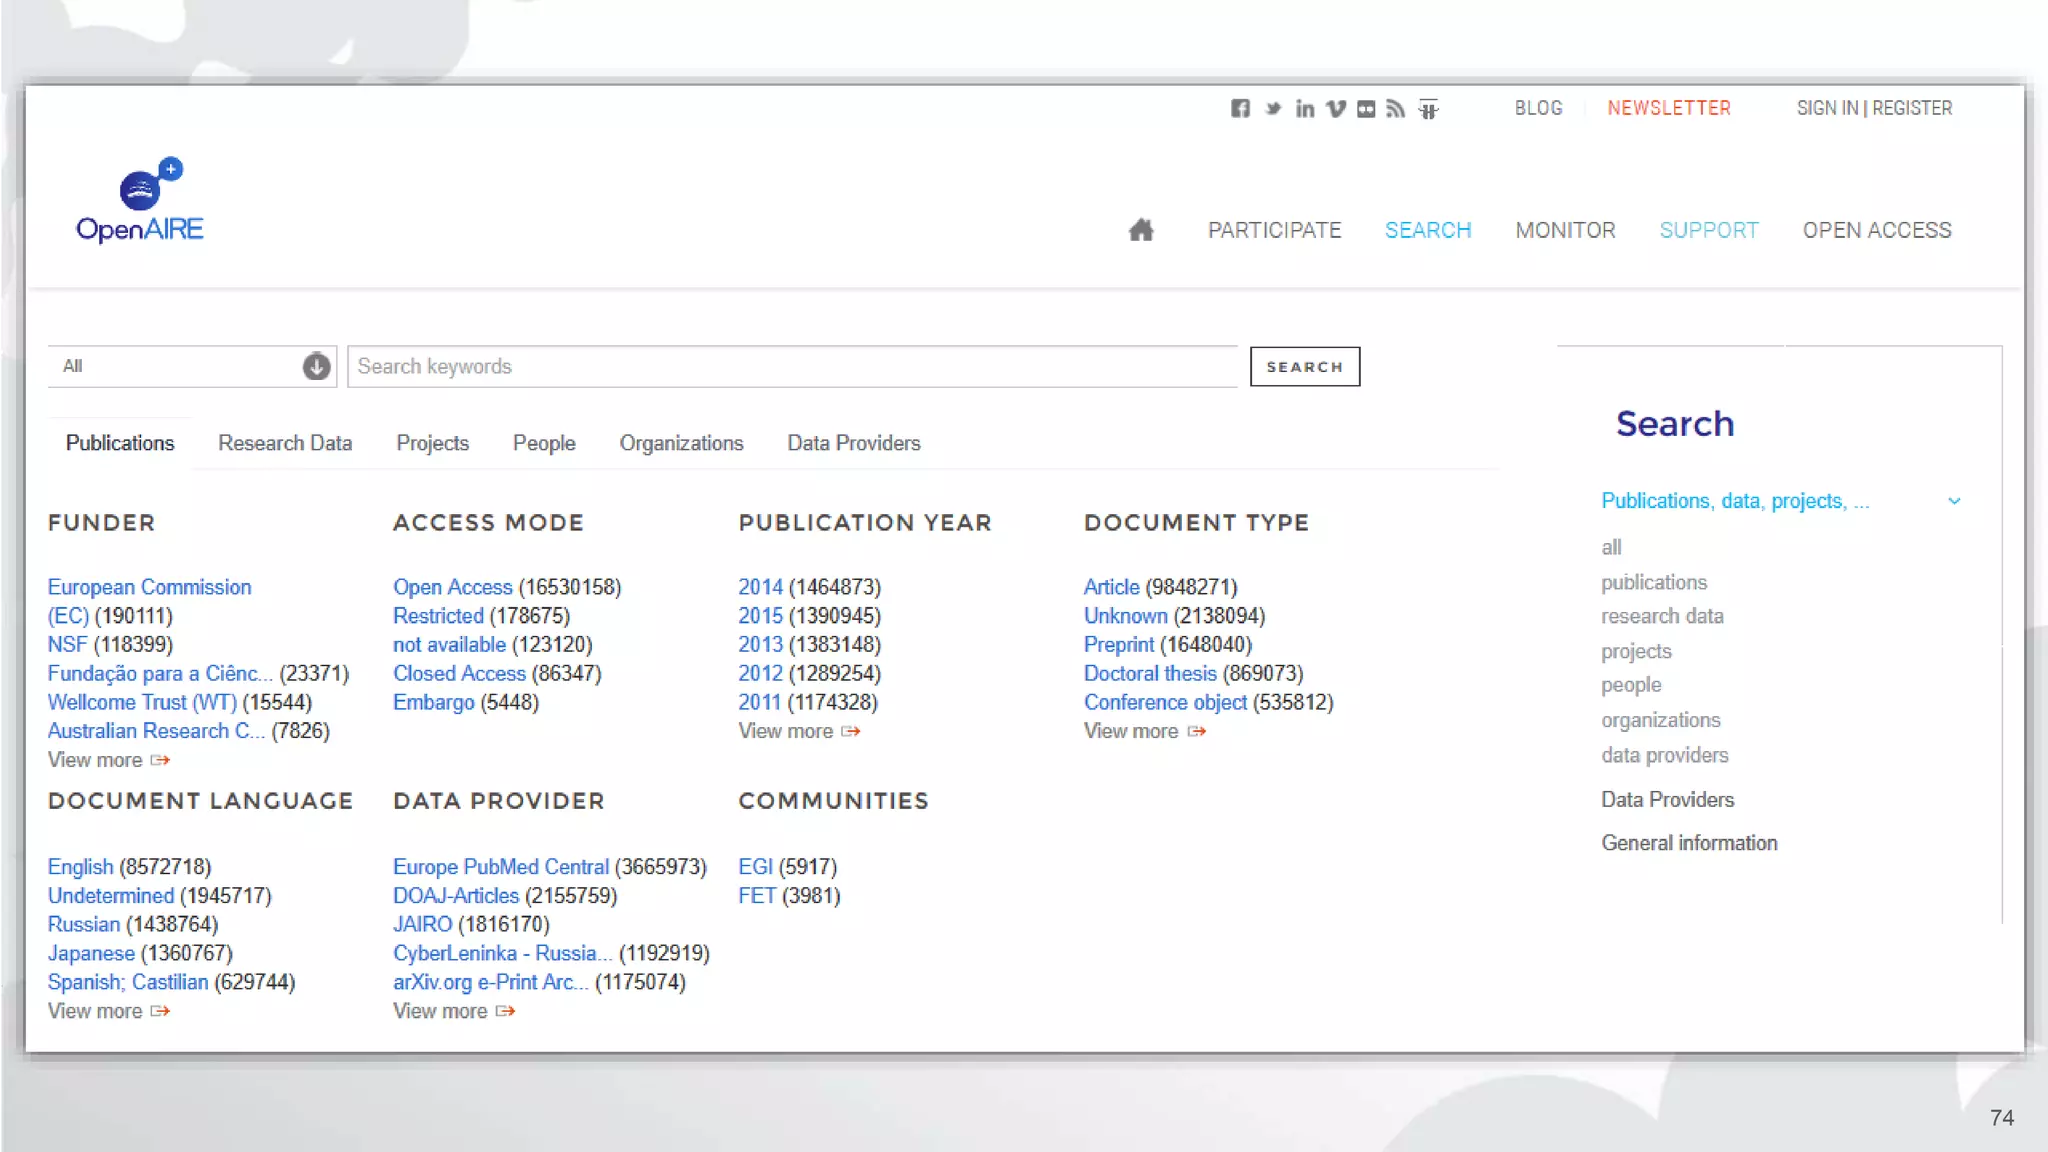Click the Search keywords input field

(x=792, y=366)
